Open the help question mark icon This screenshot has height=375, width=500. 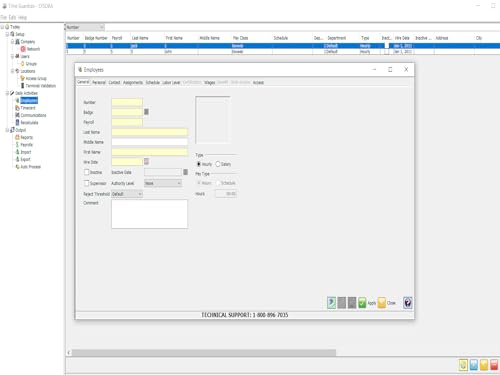click(408, 303)
